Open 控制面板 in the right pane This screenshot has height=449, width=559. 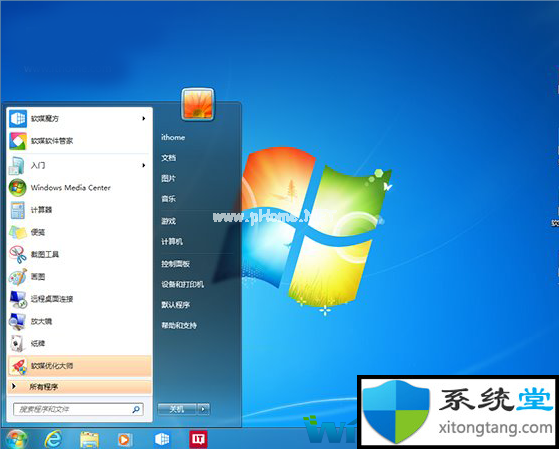tap(175, 264)
